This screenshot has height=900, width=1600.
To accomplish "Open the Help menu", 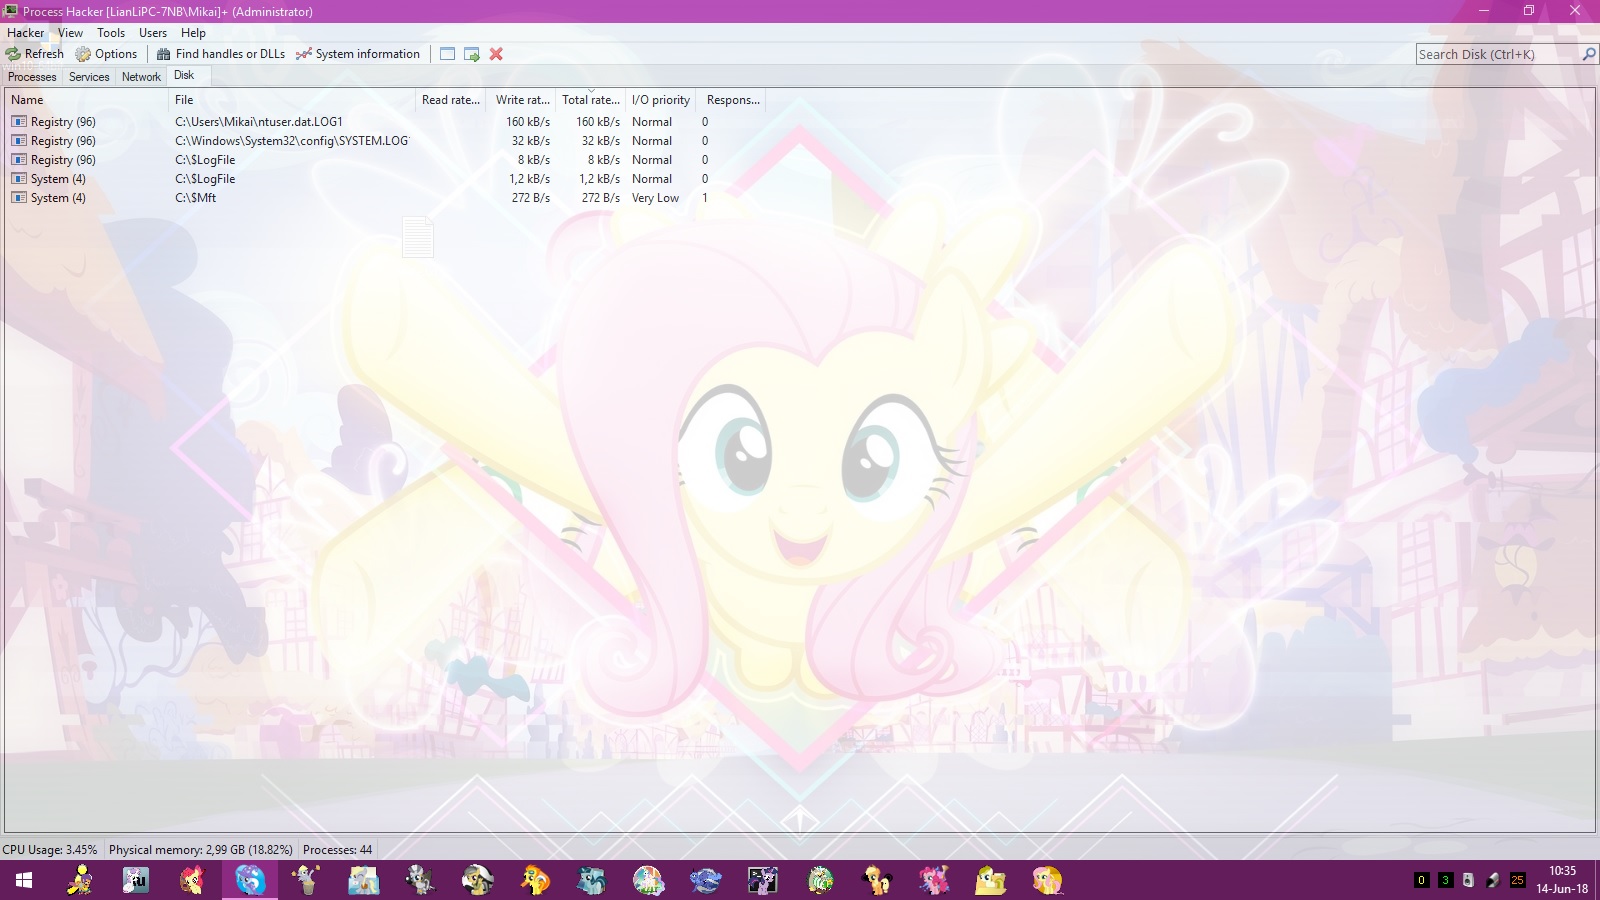I will (x=193, y=33).
